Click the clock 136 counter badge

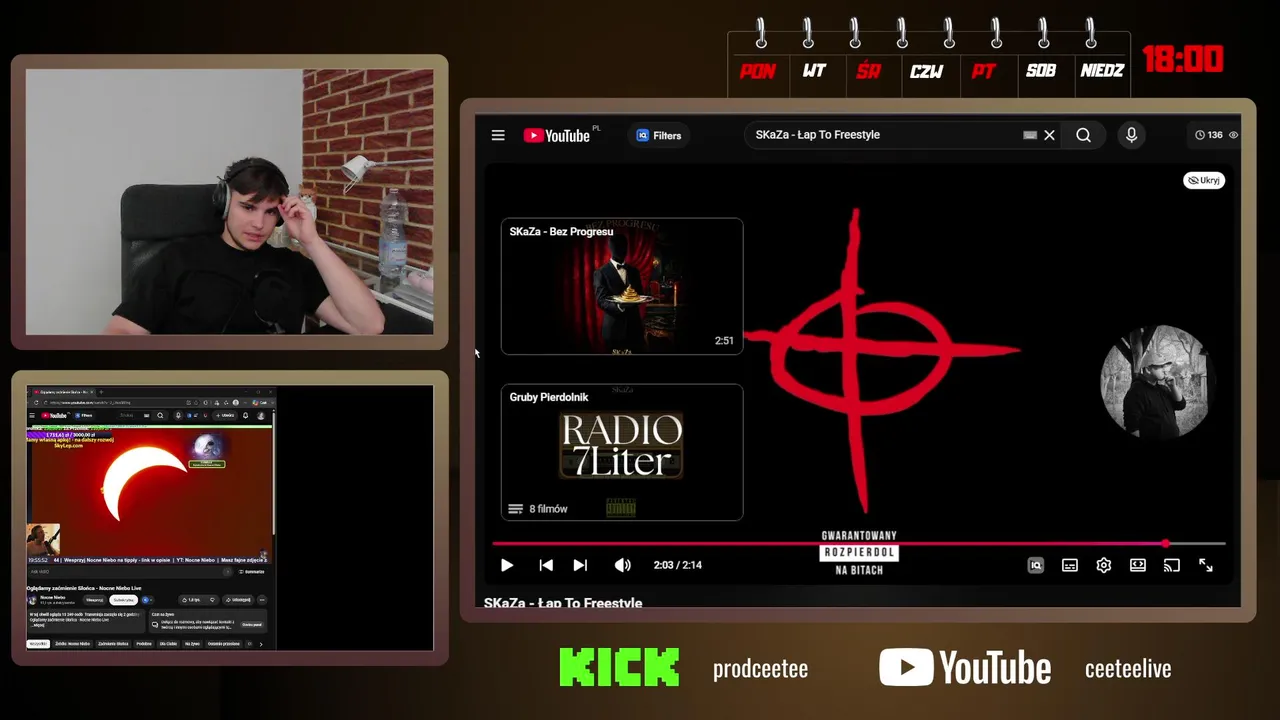point(1209,135)
